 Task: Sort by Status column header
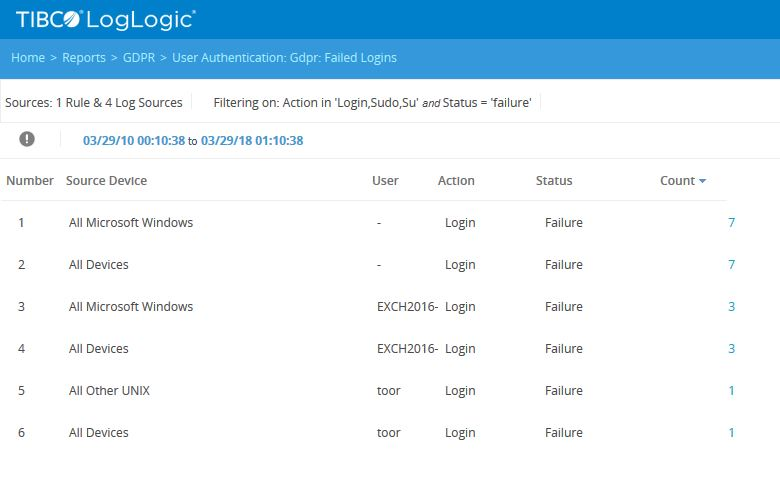tap(554, 181)
